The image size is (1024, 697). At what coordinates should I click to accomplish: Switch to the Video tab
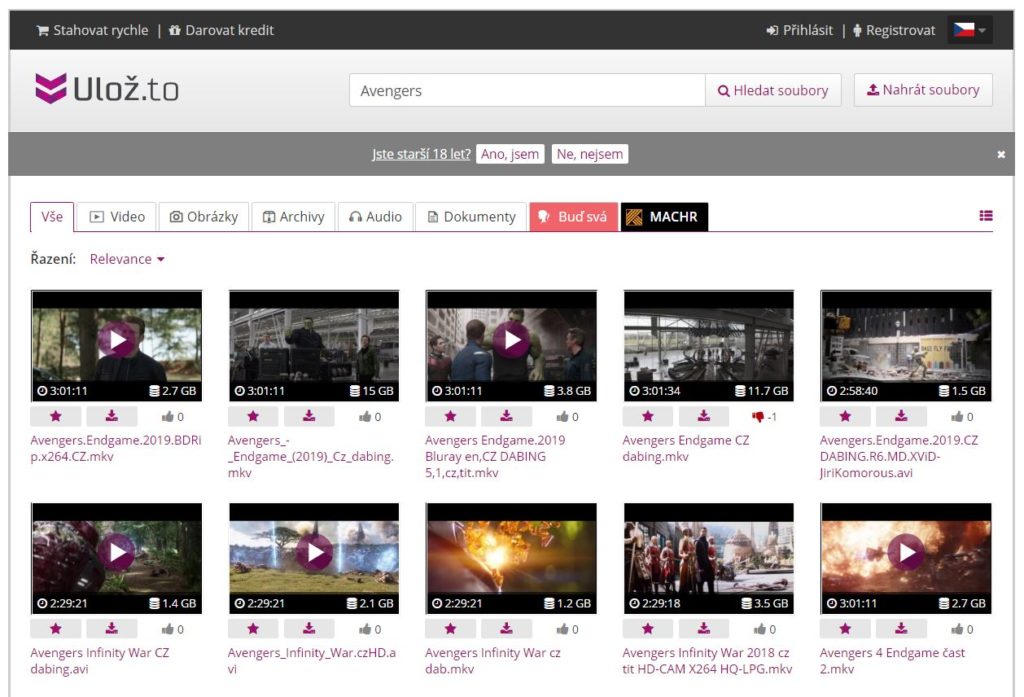coord(117,217)
